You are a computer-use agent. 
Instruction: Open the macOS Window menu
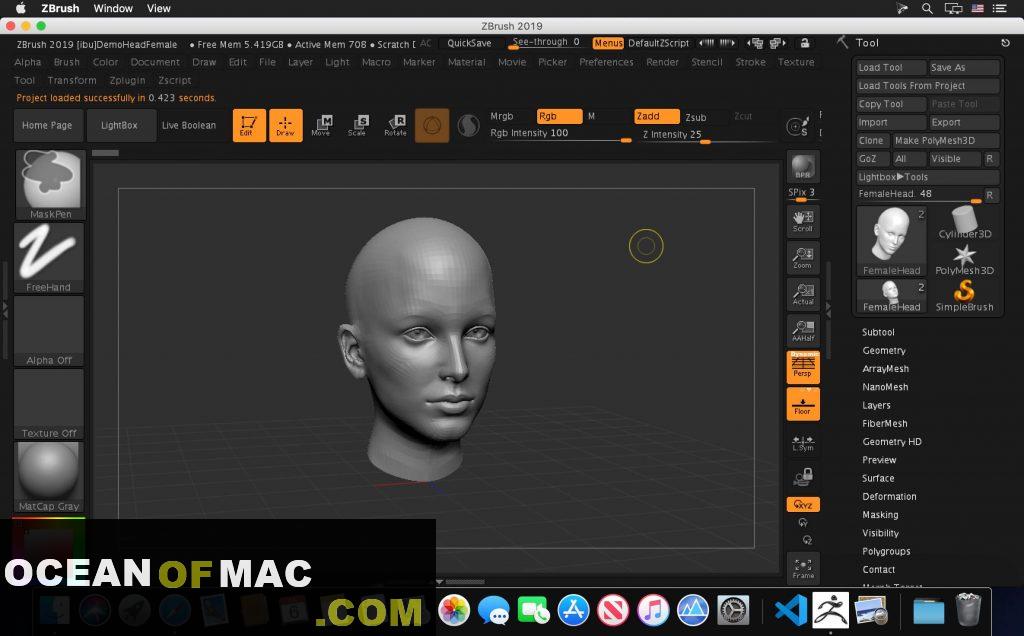[113, 8]
